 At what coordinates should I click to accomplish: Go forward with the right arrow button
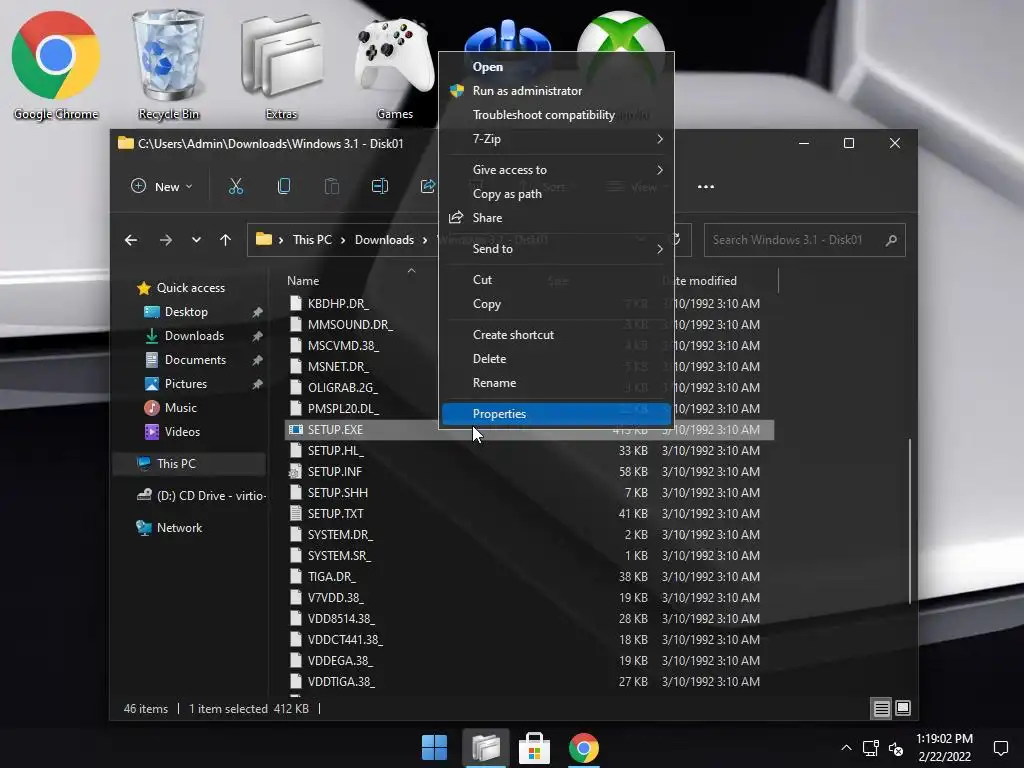point(166,240)
